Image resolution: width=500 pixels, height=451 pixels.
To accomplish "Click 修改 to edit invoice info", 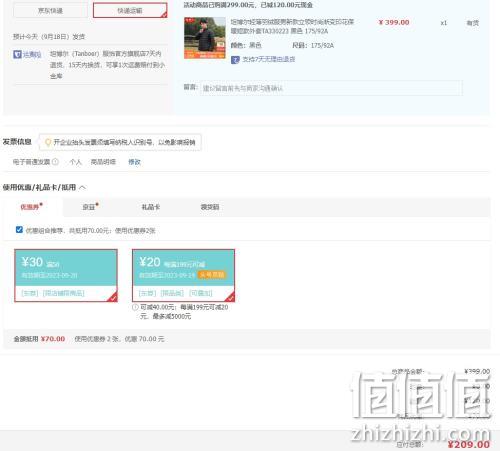I will [x=134, y=162].
